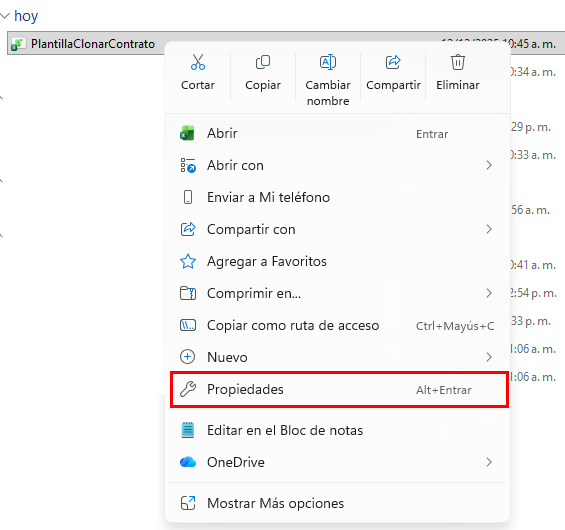Viewport: 565px width, 530px height.
Task: Click the phone icon for Enviar a Mi teléfono
Action: tap(188, 197)
